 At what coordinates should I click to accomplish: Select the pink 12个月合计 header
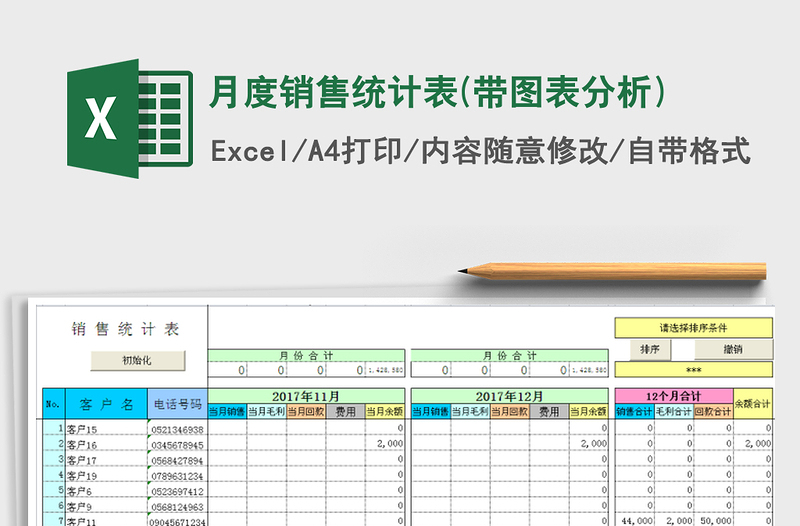click(x=674, y=396)
